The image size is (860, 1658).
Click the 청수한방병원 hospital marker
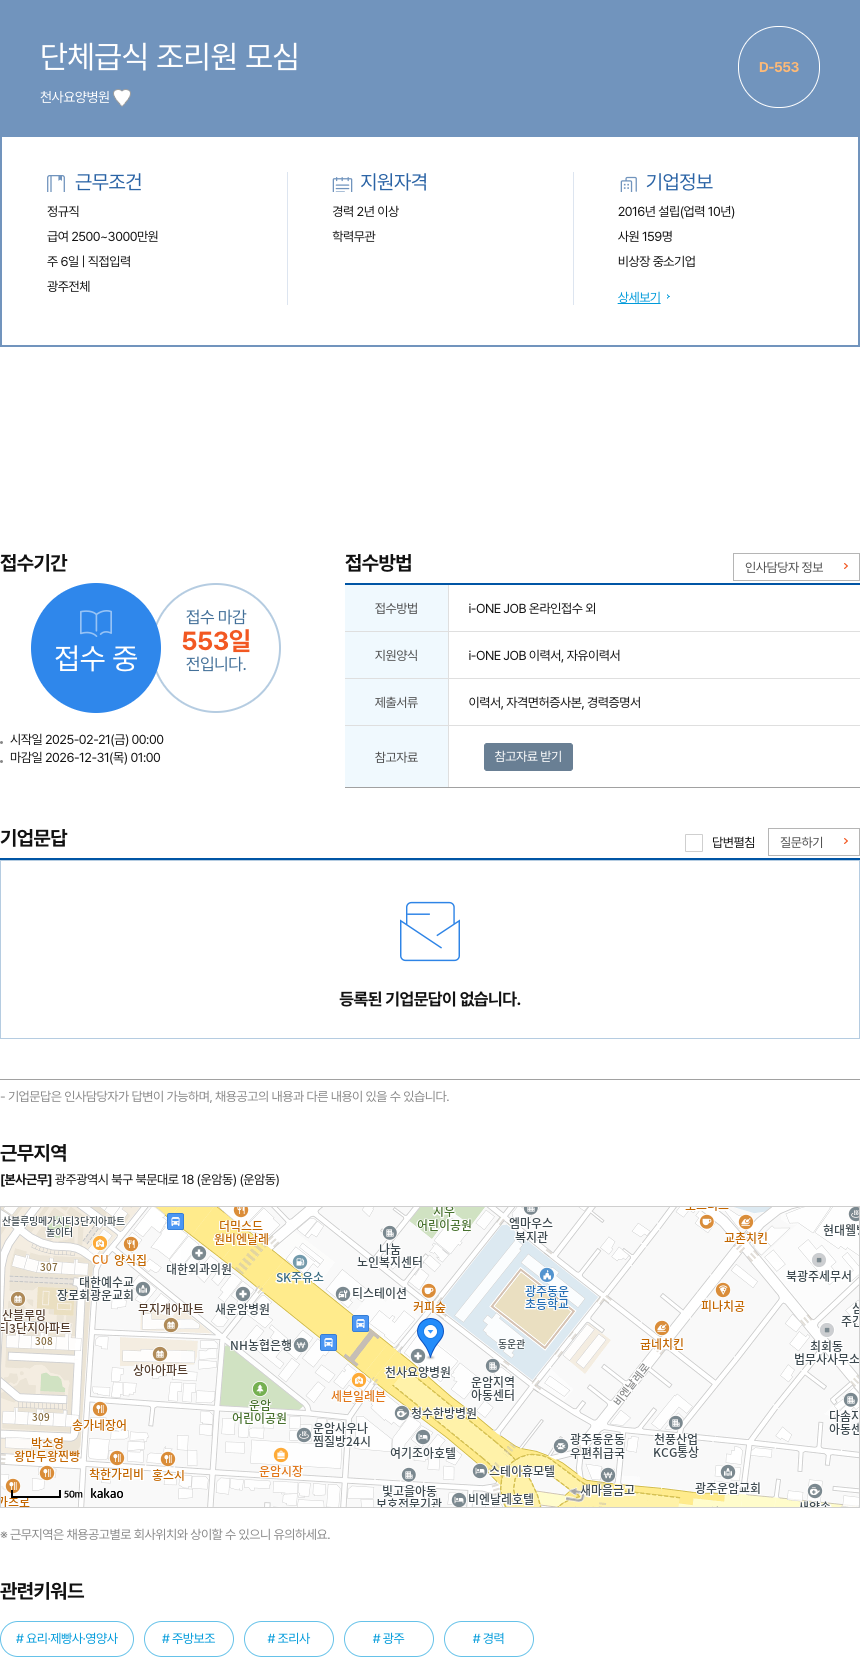coord(402,1413)
